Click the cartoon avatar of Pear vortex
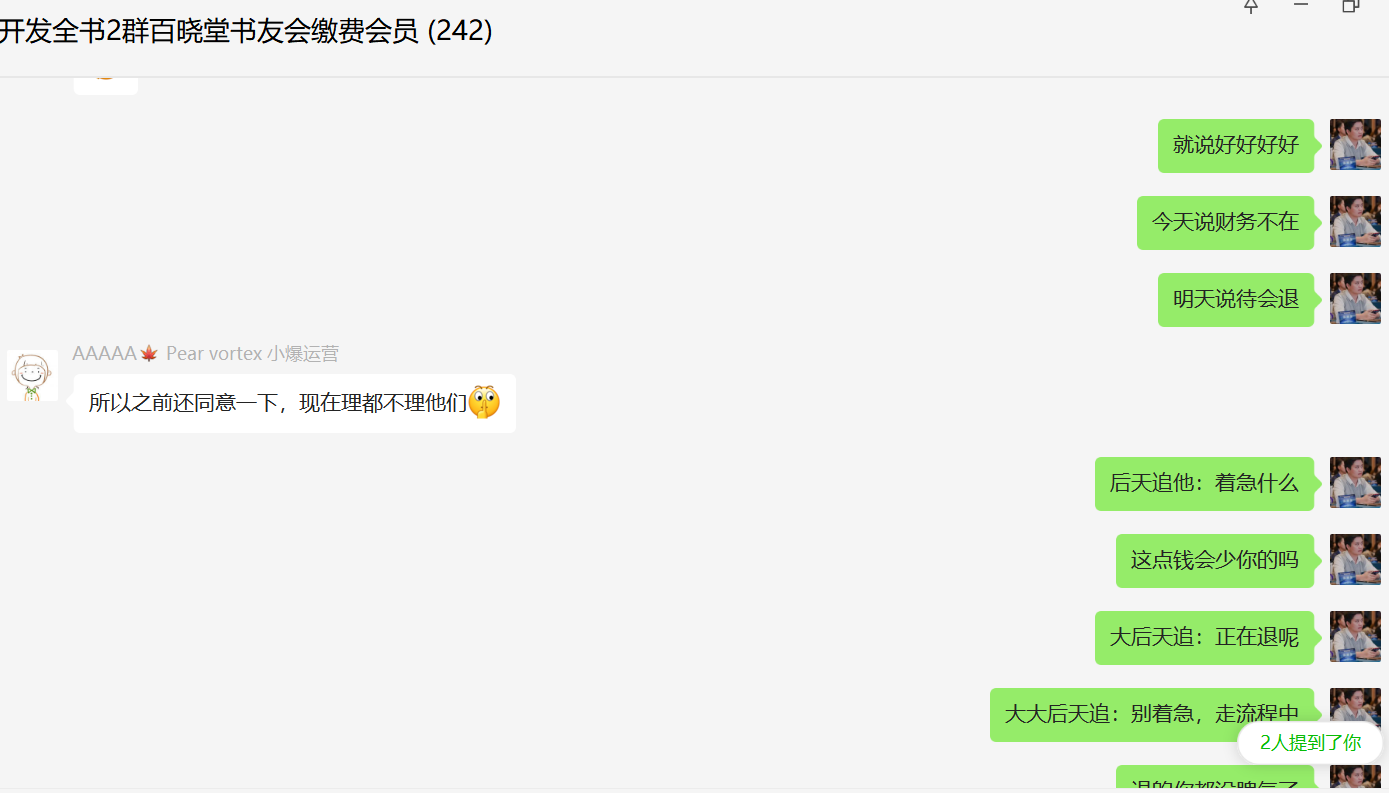This screenshot has height=793, width=1389. [32, 375]
